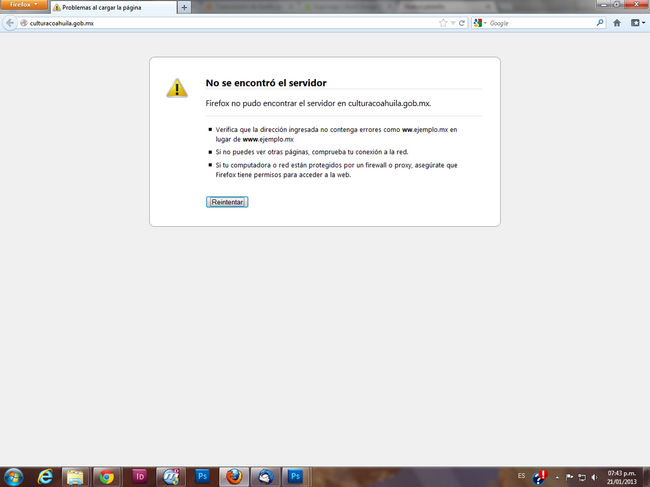
Task: Open a new tab with plus button
Action: coord(184,7)
